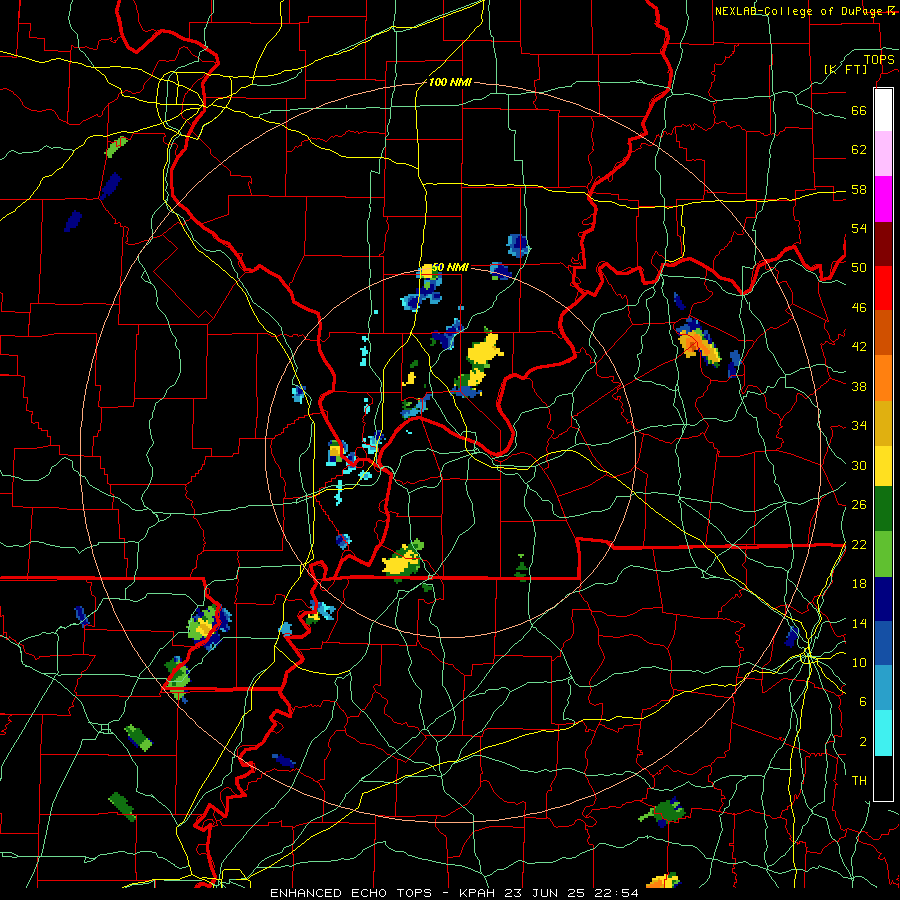Screen dimensions: 900x900
Task: Click the dark green legend swatch
Action: tap(883, 509)
